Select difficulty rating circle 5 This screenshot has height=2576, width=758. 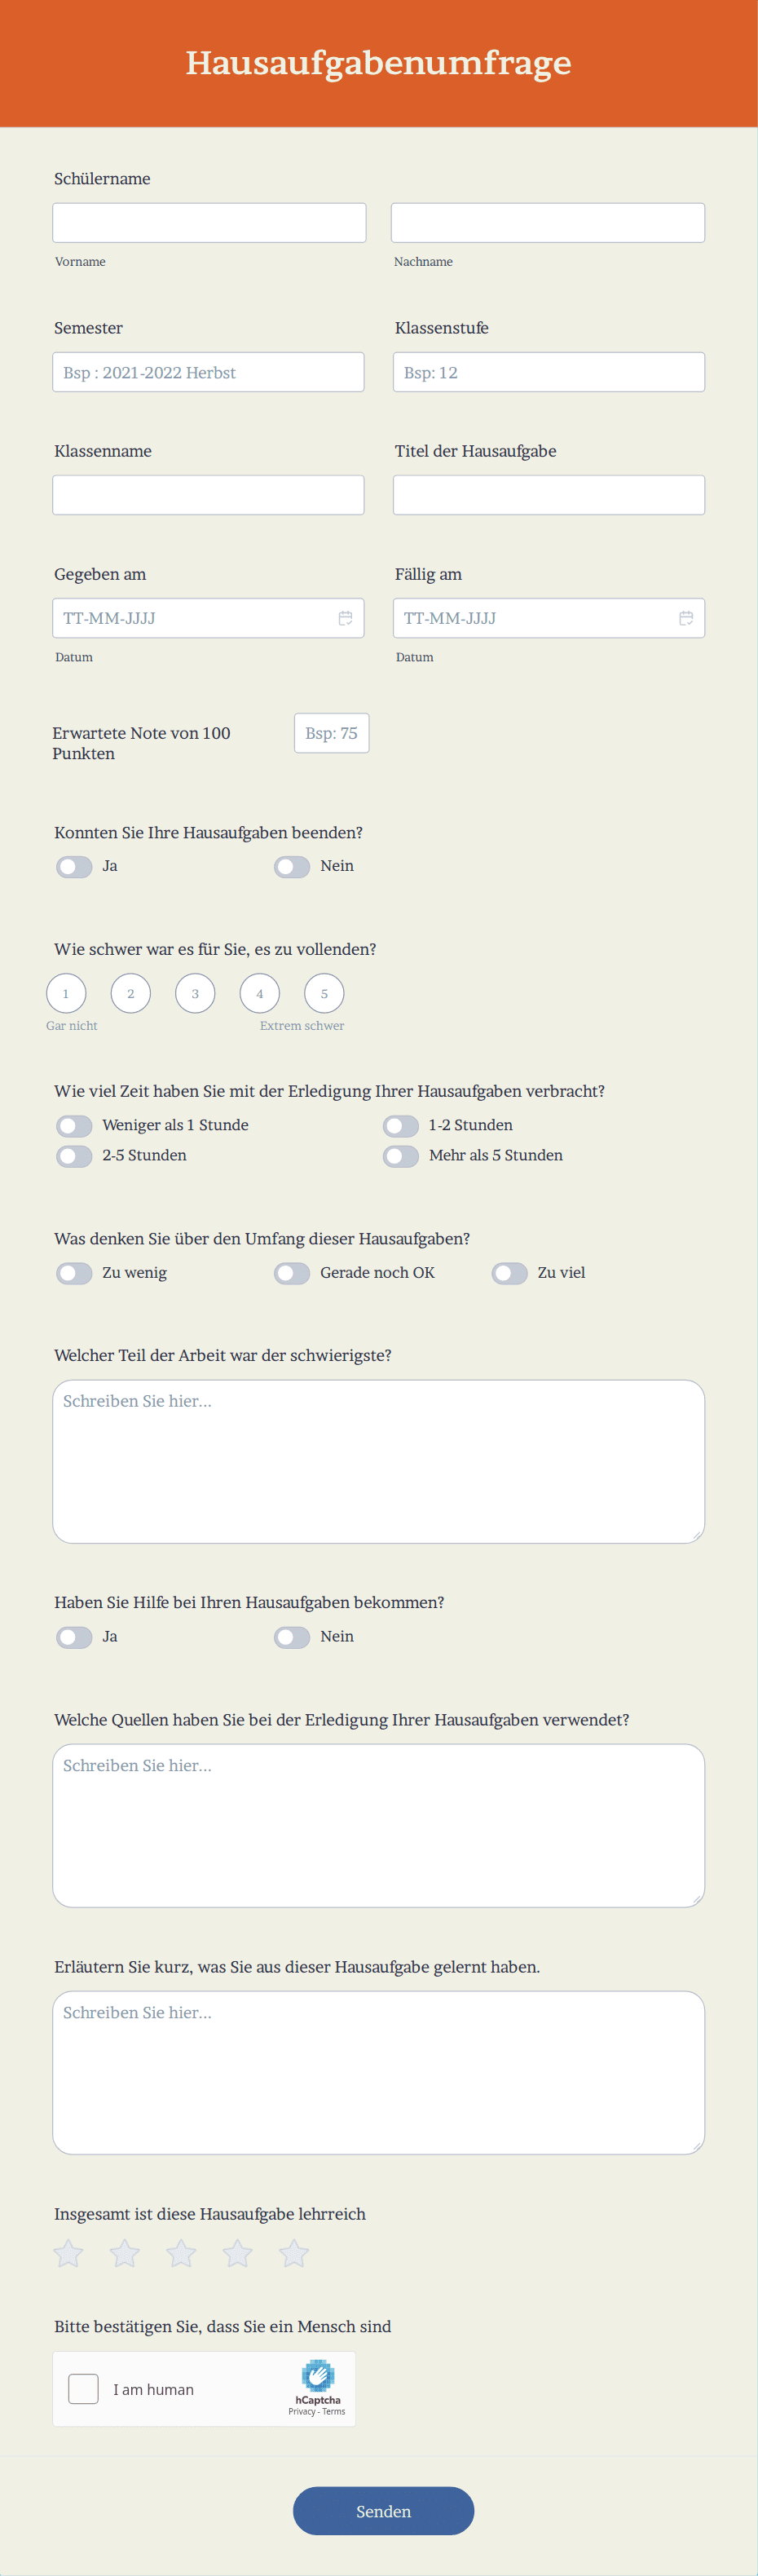coord(324,993)
